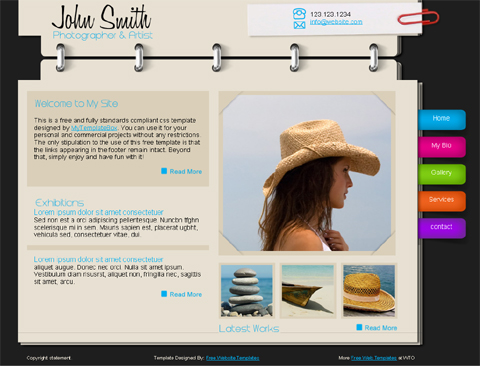Viewport: 480px width, 366px height.
Task: Click blue square beside Welcome Read More
Action: [x=164, y=171]
